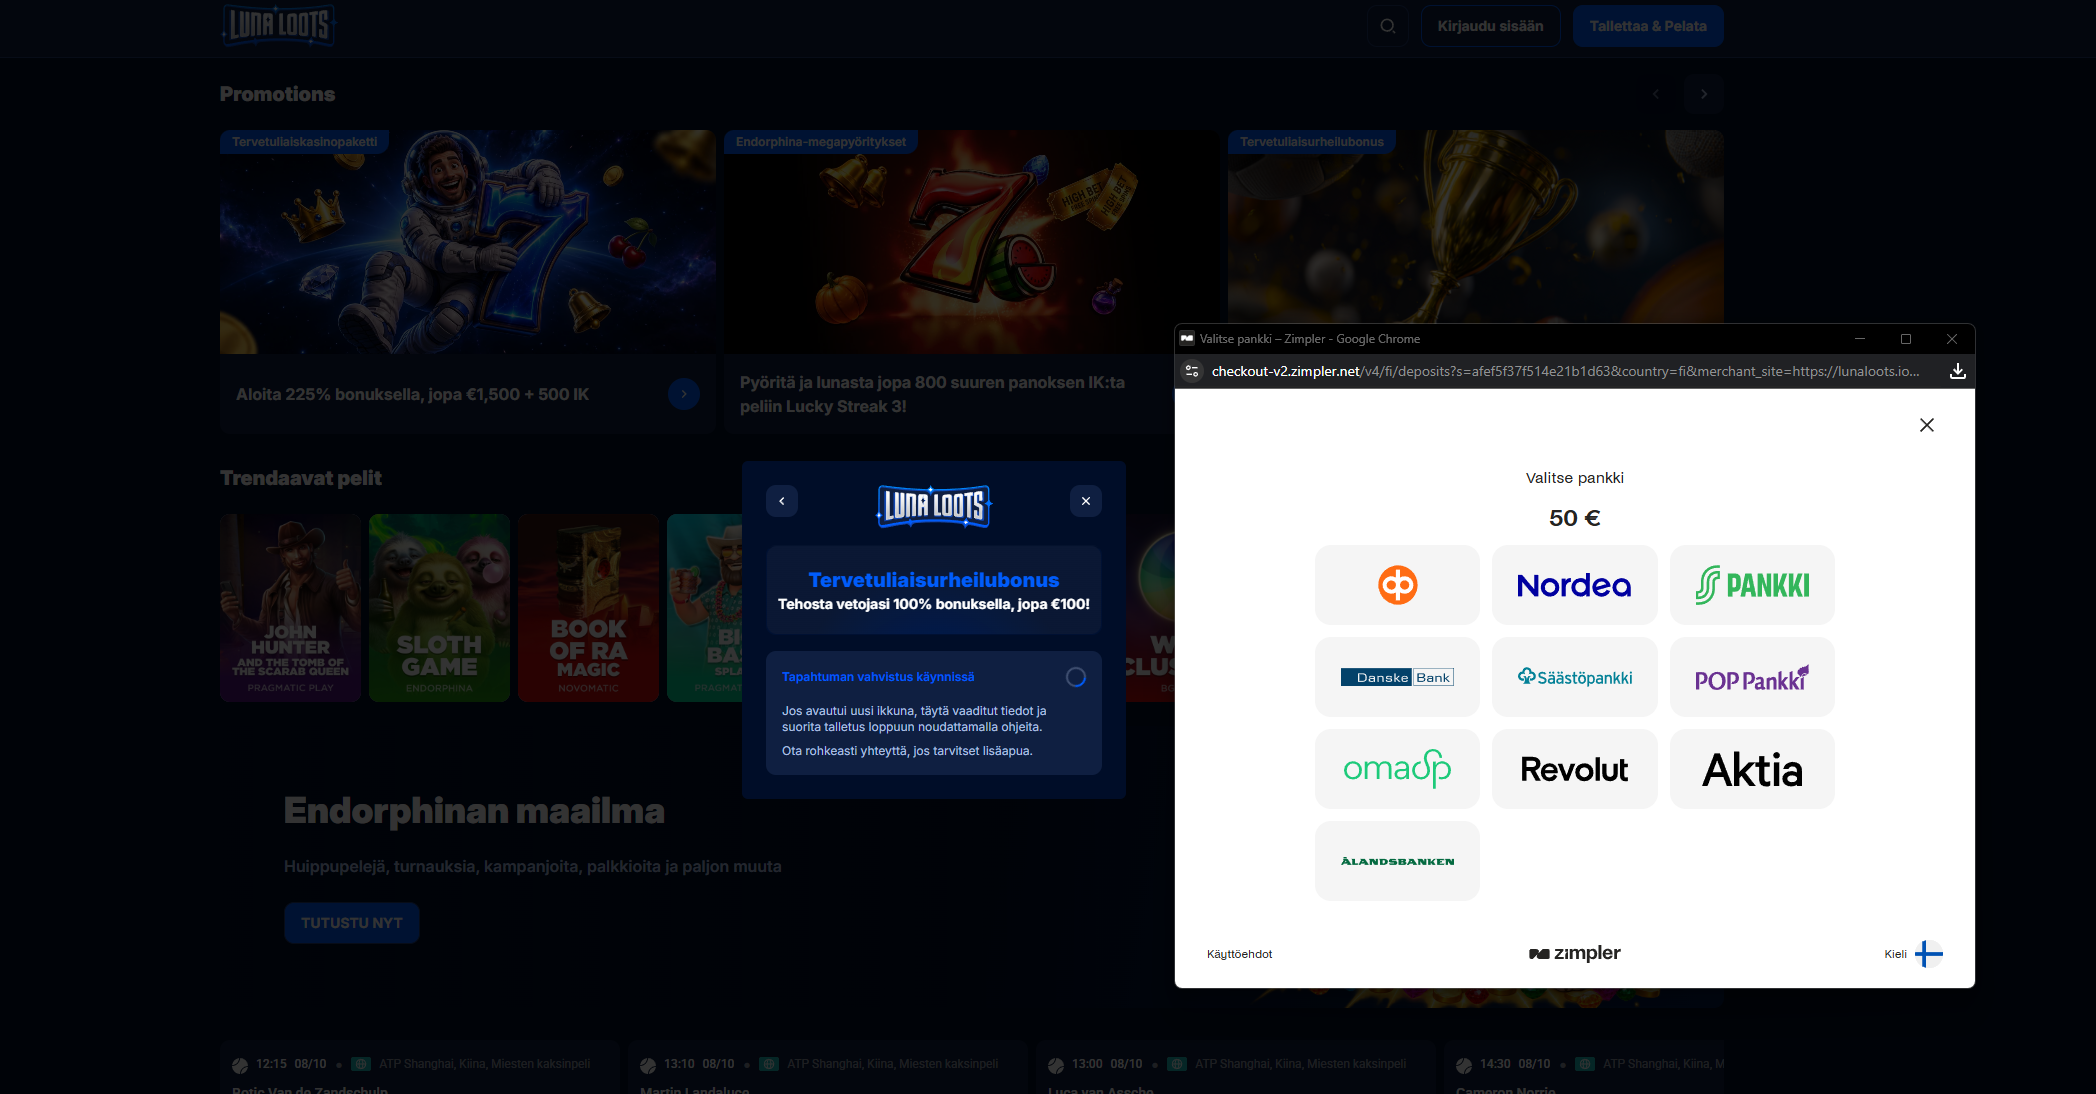
Task: Go back in Luna Loots deposit modal
Action: [x=782, y=501]
